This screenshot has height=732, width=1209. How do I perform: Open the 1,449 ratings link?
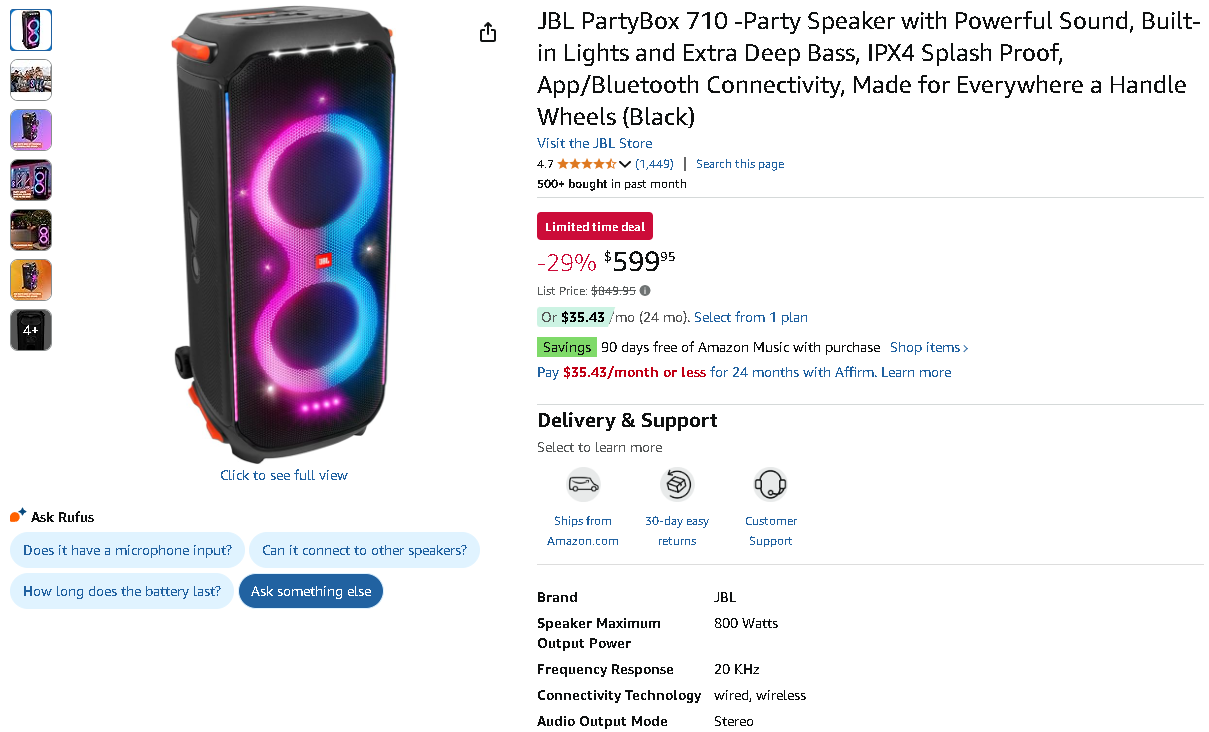[654, 164]
